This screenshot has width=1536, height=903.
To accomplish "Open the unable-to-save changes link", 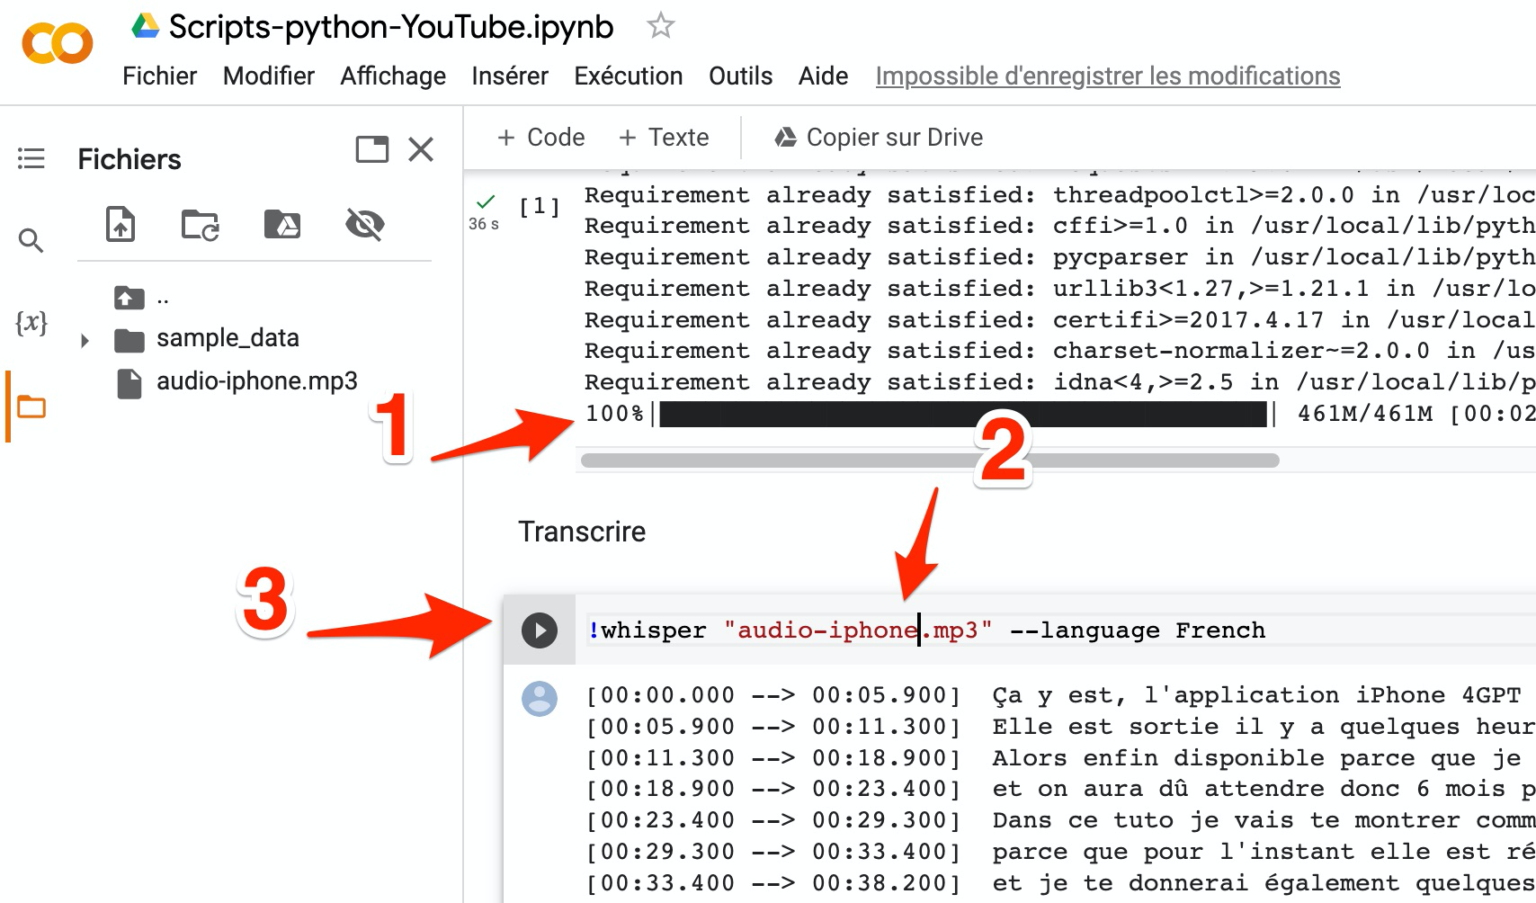I will pyautogui.click(x=1107, y=76).
